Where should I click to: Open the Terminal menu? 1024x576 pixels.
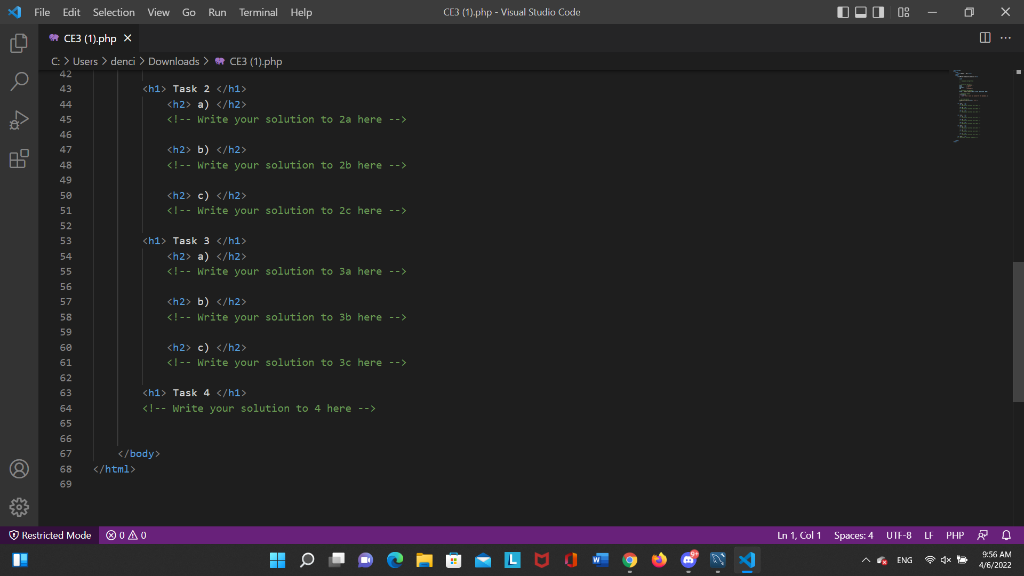point(258,12)
